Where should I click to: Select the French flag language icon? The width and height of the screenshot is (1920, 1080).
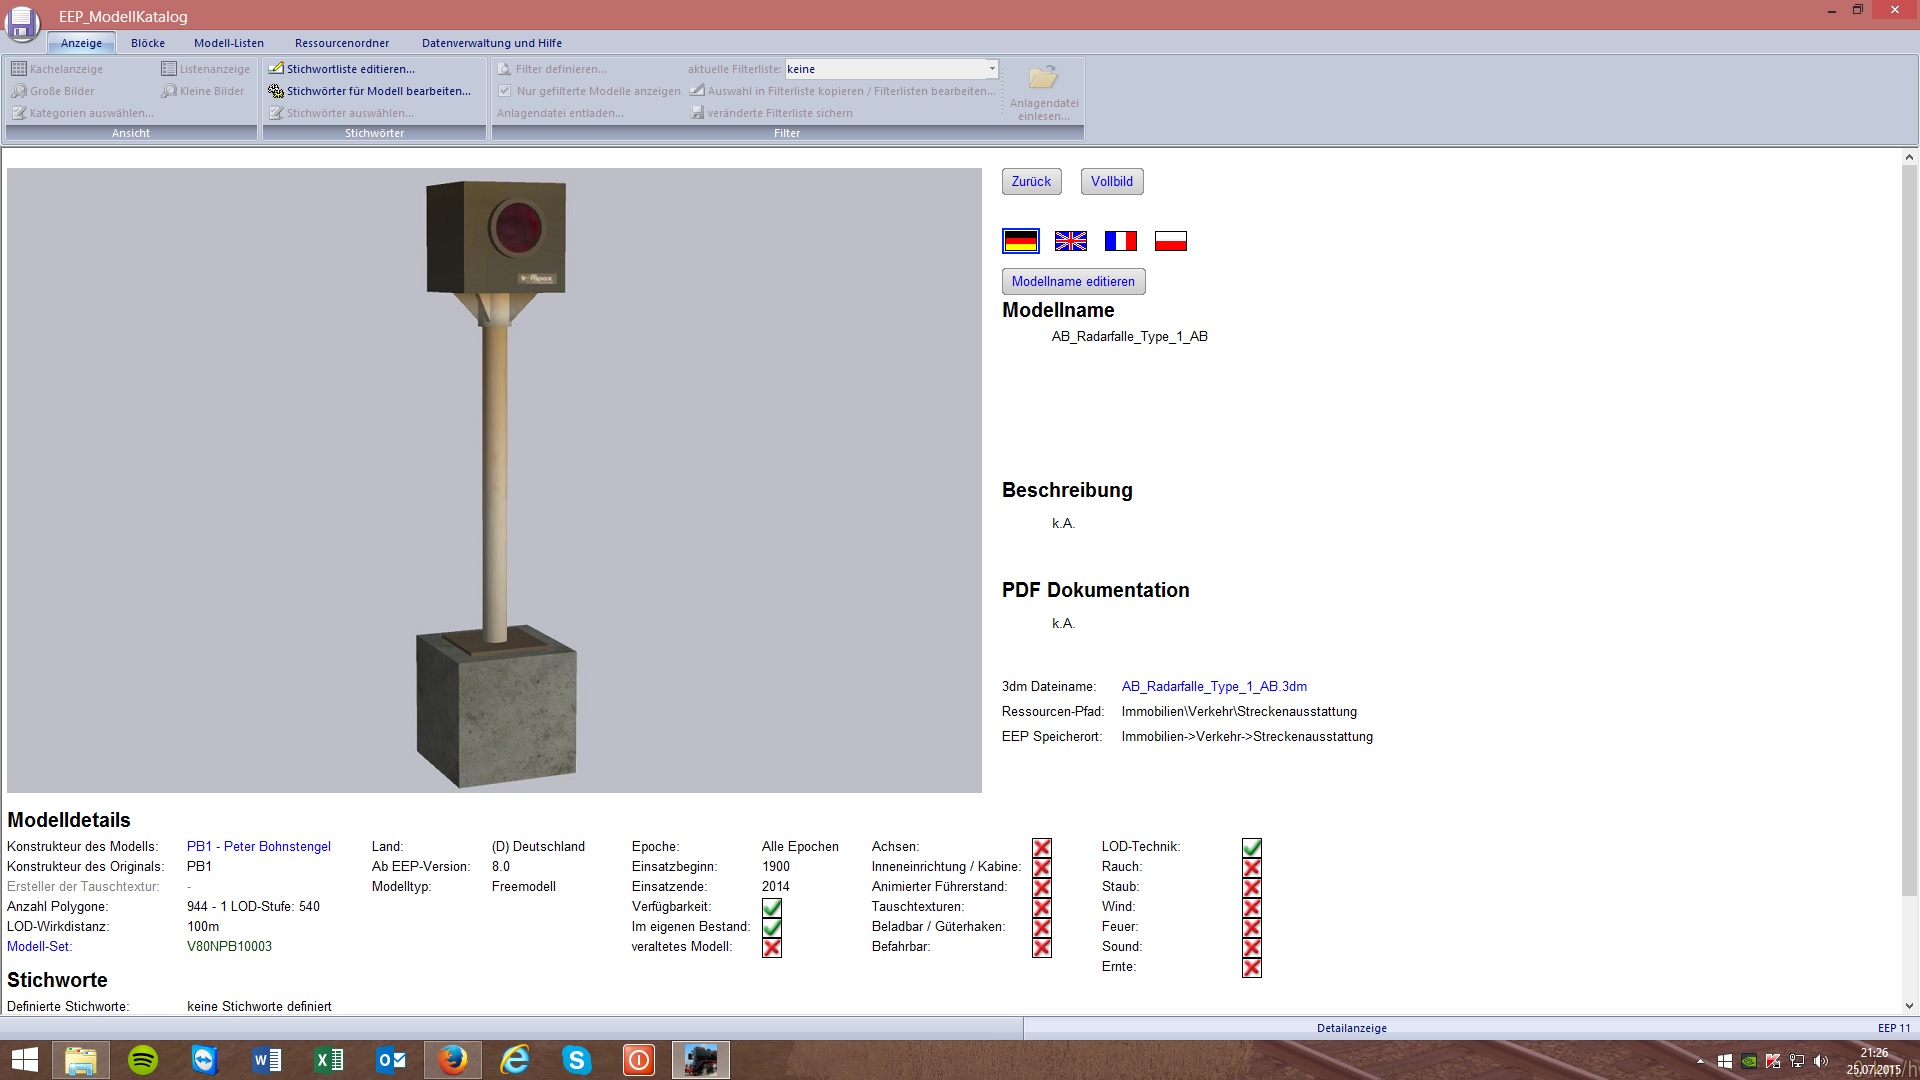coord(1120,241)
